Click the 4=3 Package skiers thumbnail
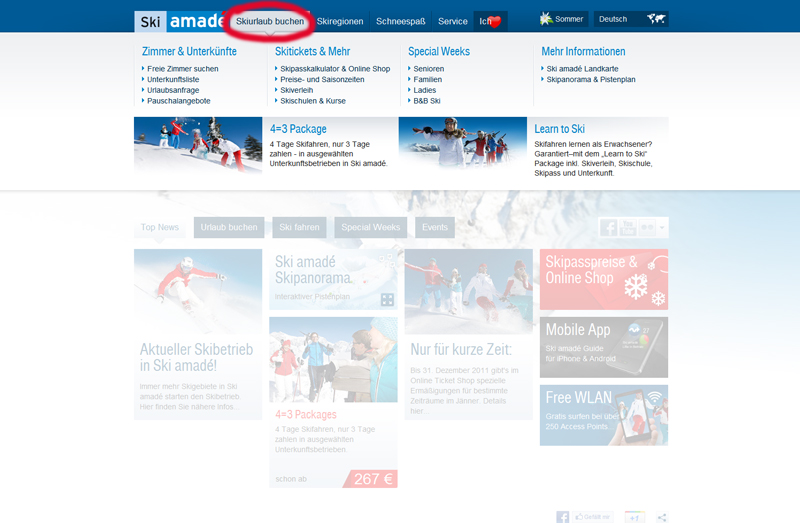 [x=198, y=145]
